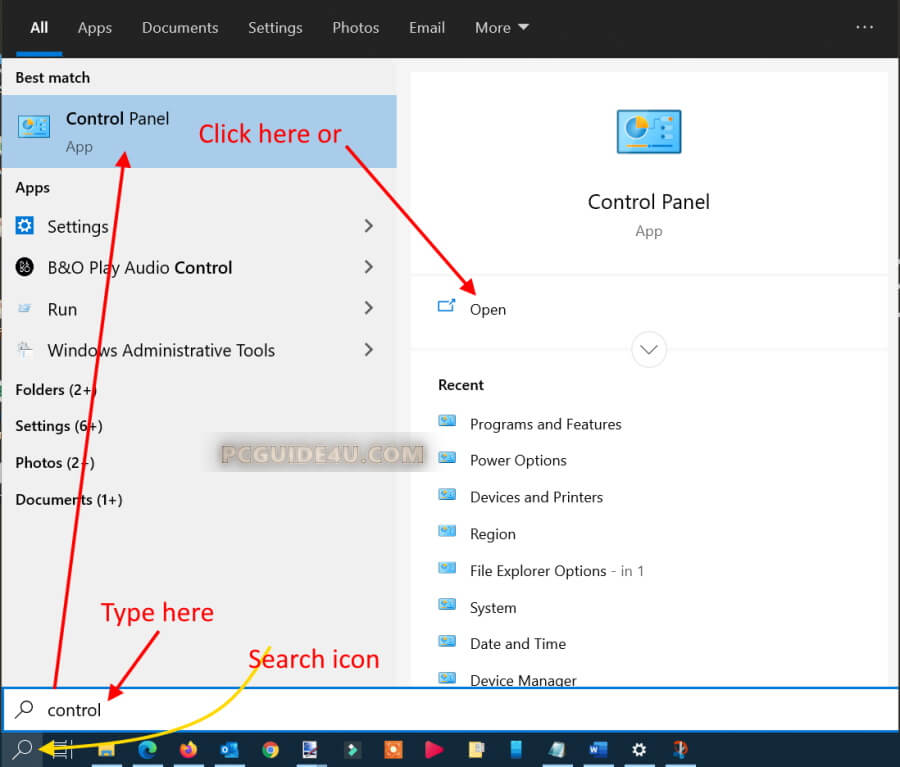Image resolution: width=900 pixels, height=767 pixels.
Task: Open Word from the taskbar
Action: point(598,749)
